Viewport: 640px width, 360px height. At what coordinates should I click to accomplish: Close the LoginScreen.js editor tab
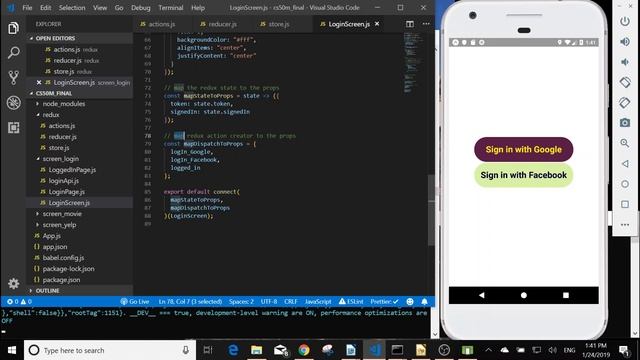tap(377, 24)
